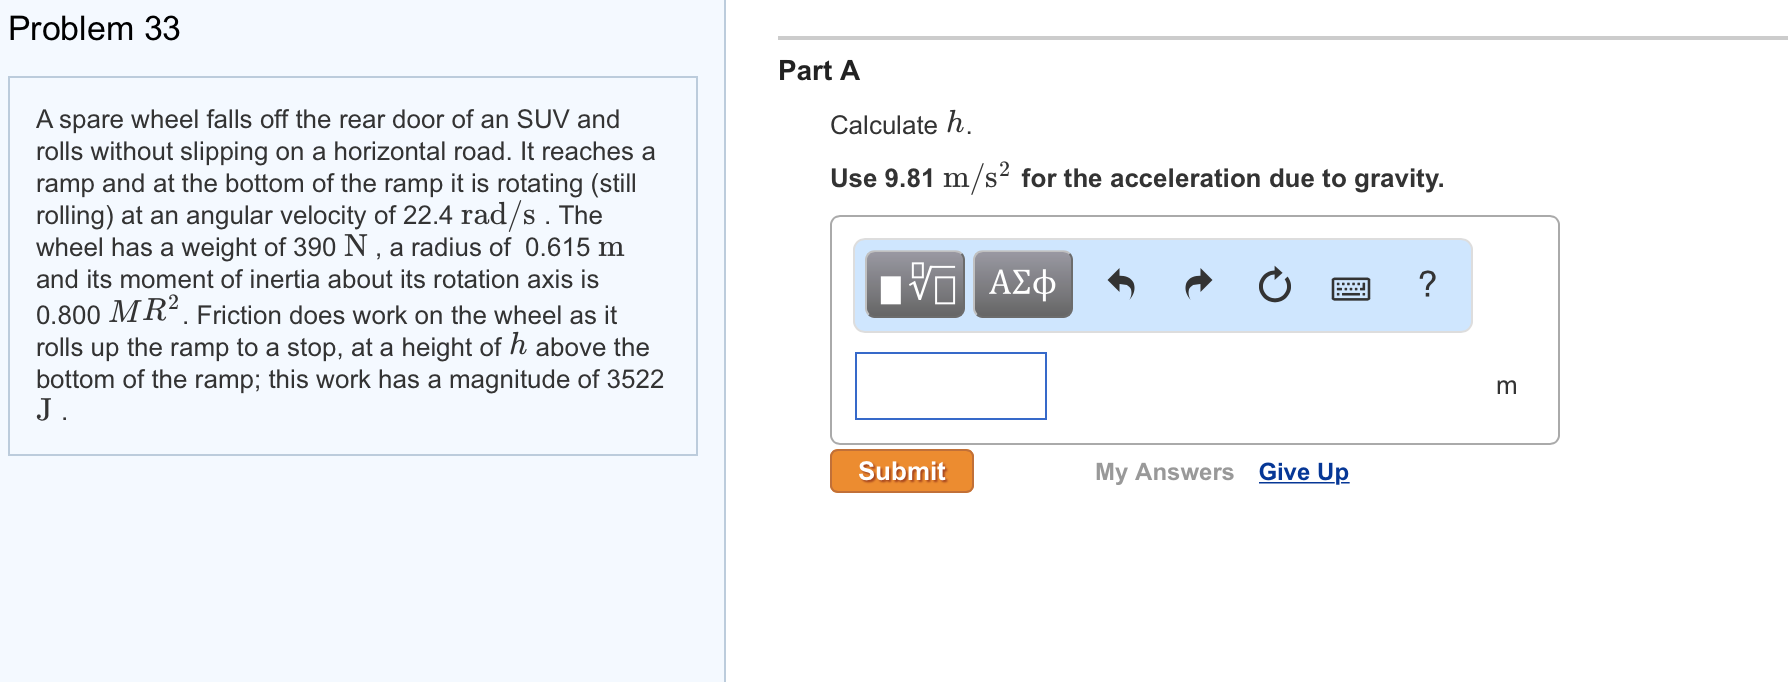Click the unit label m beside the input

pyautogui.click(x=1506, y=386)
